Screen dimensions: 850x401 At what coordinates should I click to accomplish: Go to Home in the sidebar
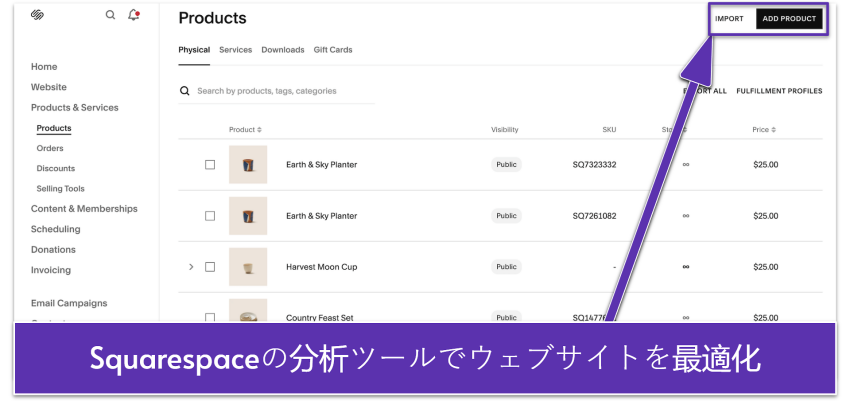pyautogui.click(x=44, y=67)
